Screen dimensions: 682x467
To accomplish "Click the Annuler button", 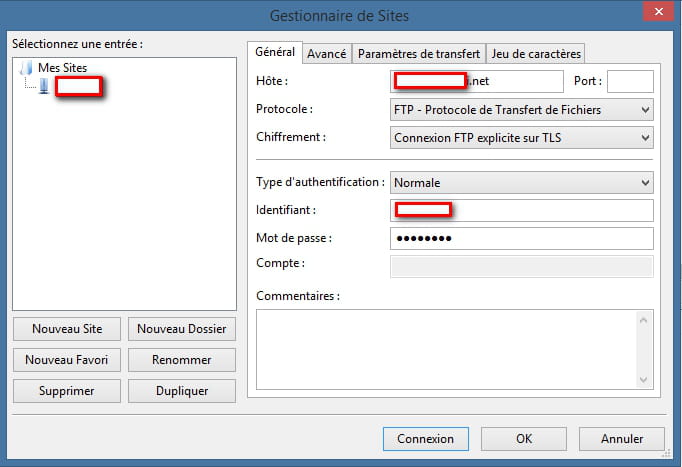I will [622, 438].
